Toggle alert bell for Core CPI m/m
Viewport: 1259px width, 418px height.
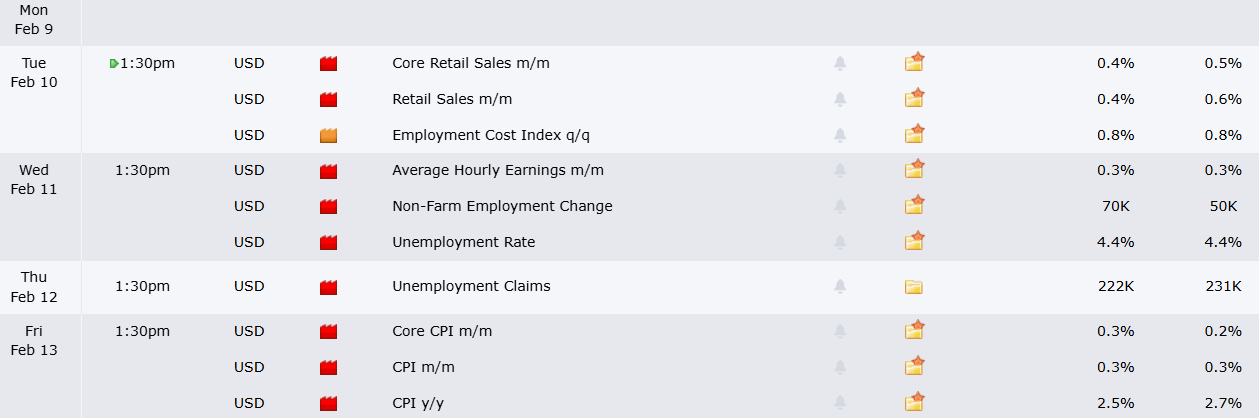[840, 331]
